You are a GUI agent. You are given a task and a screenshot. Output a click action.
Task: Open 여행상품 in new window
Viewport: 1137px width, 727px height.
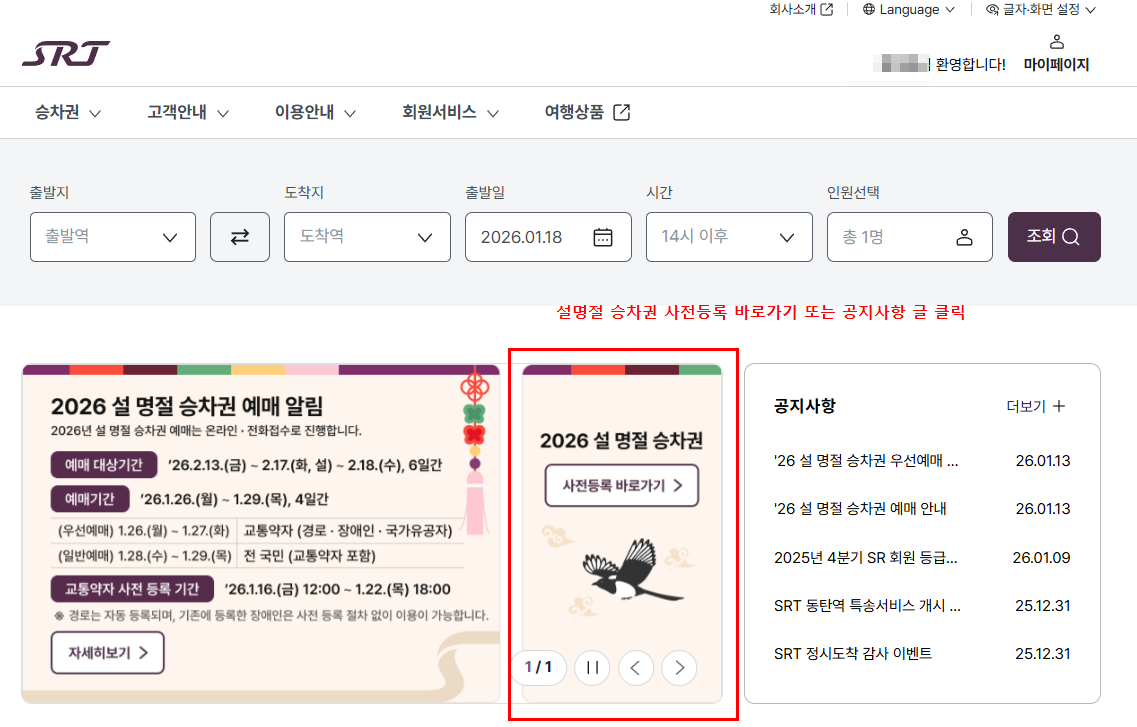(587, 112)
